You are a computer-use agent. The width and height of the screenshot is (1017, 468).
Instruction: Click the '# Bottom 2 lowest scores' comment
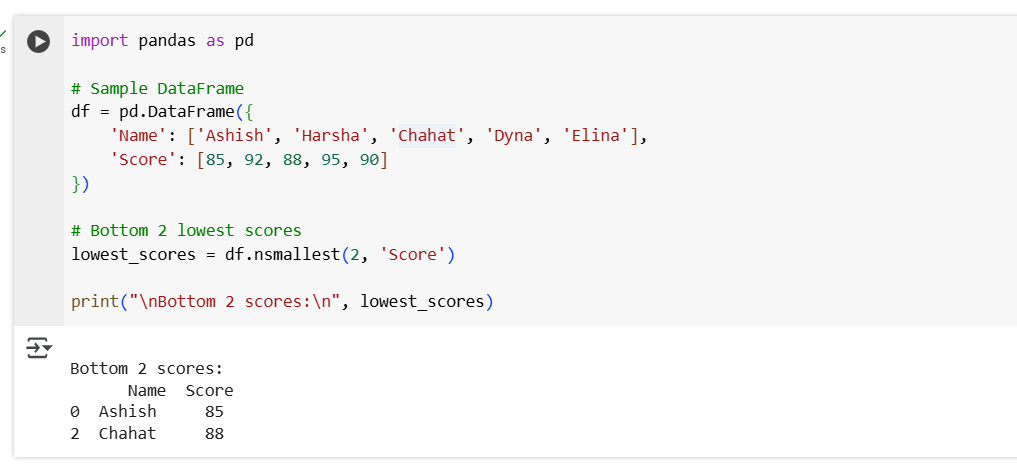pyautogui.click(x=185, y=230)
